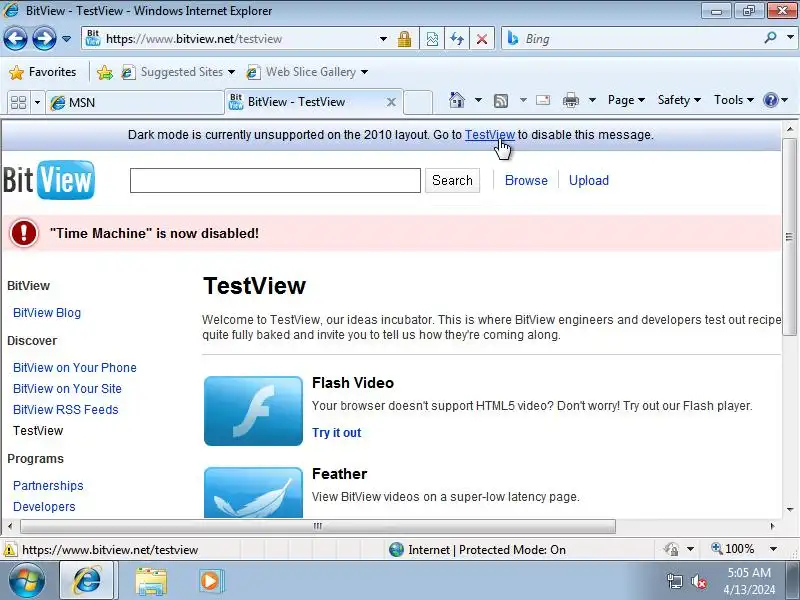The height and width of the screenshot is (600, 800).
Task: Open a new blank tab
Action: point(418,102)
